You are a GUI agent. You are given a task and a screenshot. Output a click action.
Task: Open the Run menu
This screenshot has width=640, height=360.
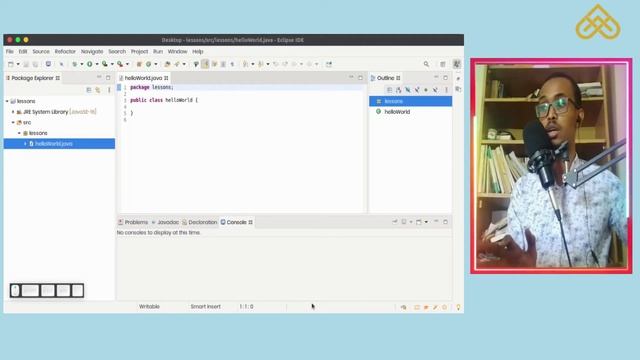pyautogui.click(x=158, y=51)
